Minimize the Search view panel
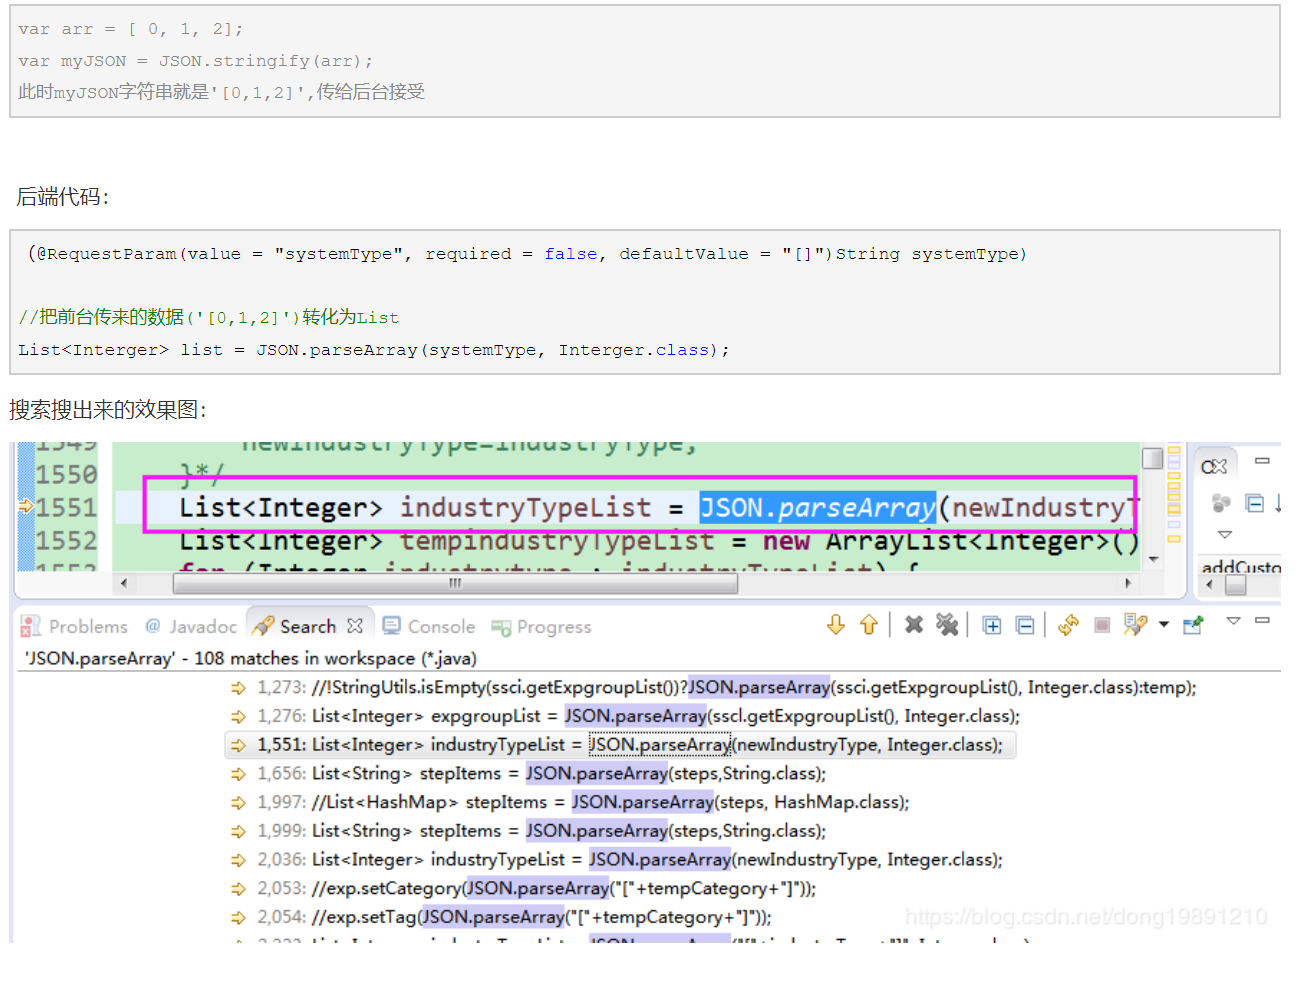This screenshot has height=1004, width=1306. (1263, 620)
